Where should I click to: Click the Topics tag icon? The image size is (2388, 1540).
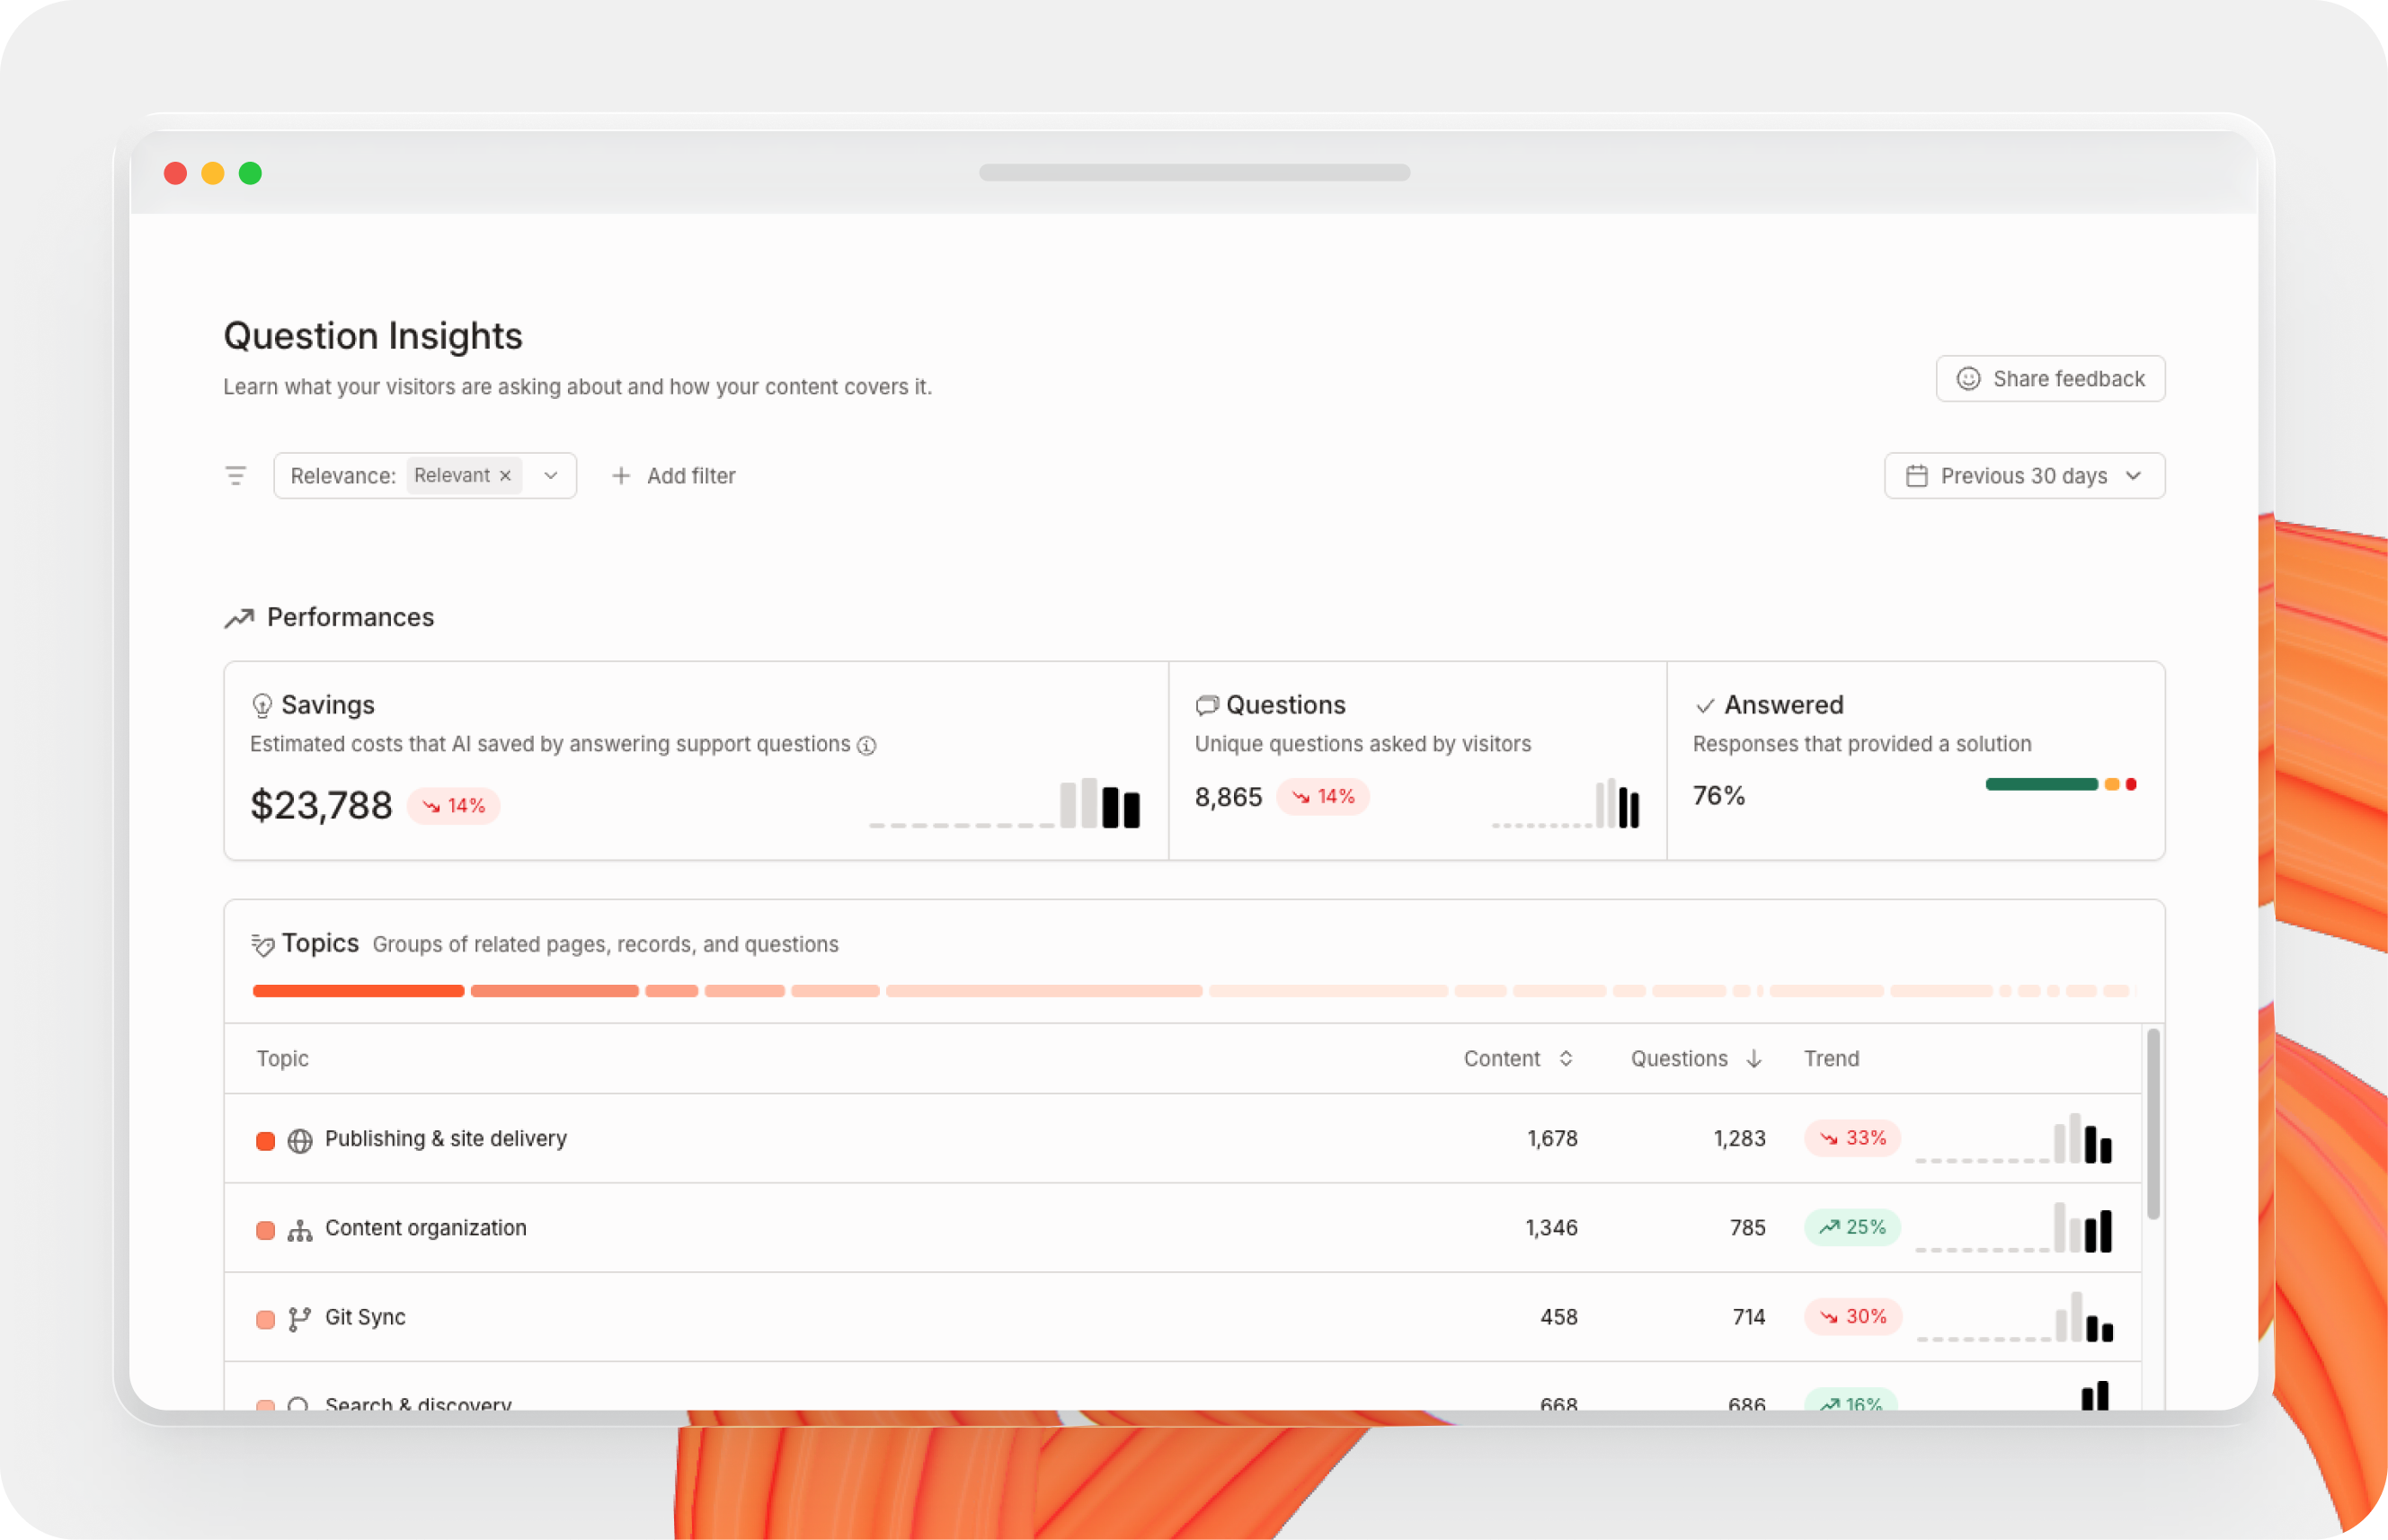[x=263, y=945]
